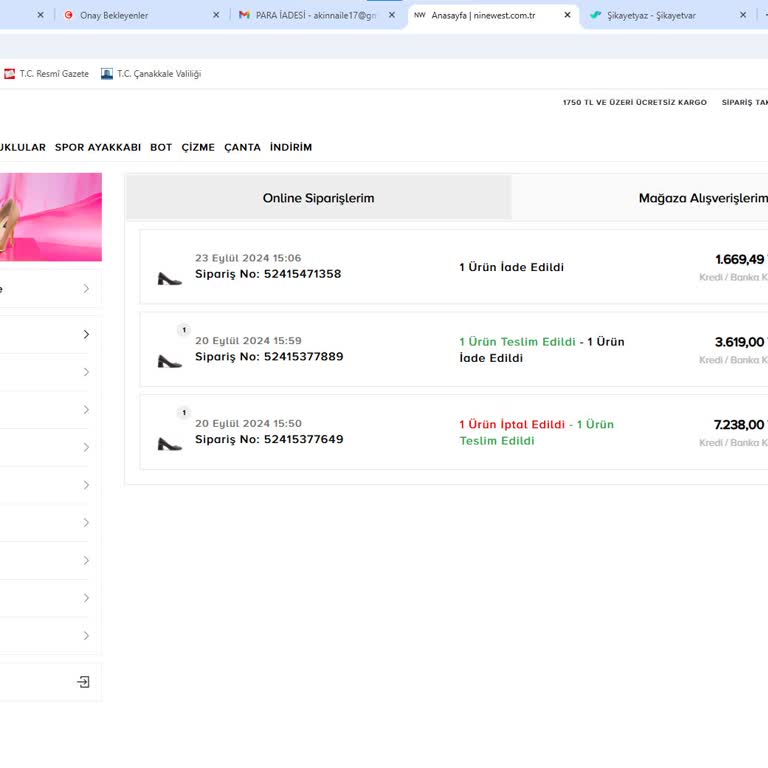This screenshot has height=768, width=768.
Task: Click shoe thumbnail of order 52415377889
Action: (x=169, y=362)
